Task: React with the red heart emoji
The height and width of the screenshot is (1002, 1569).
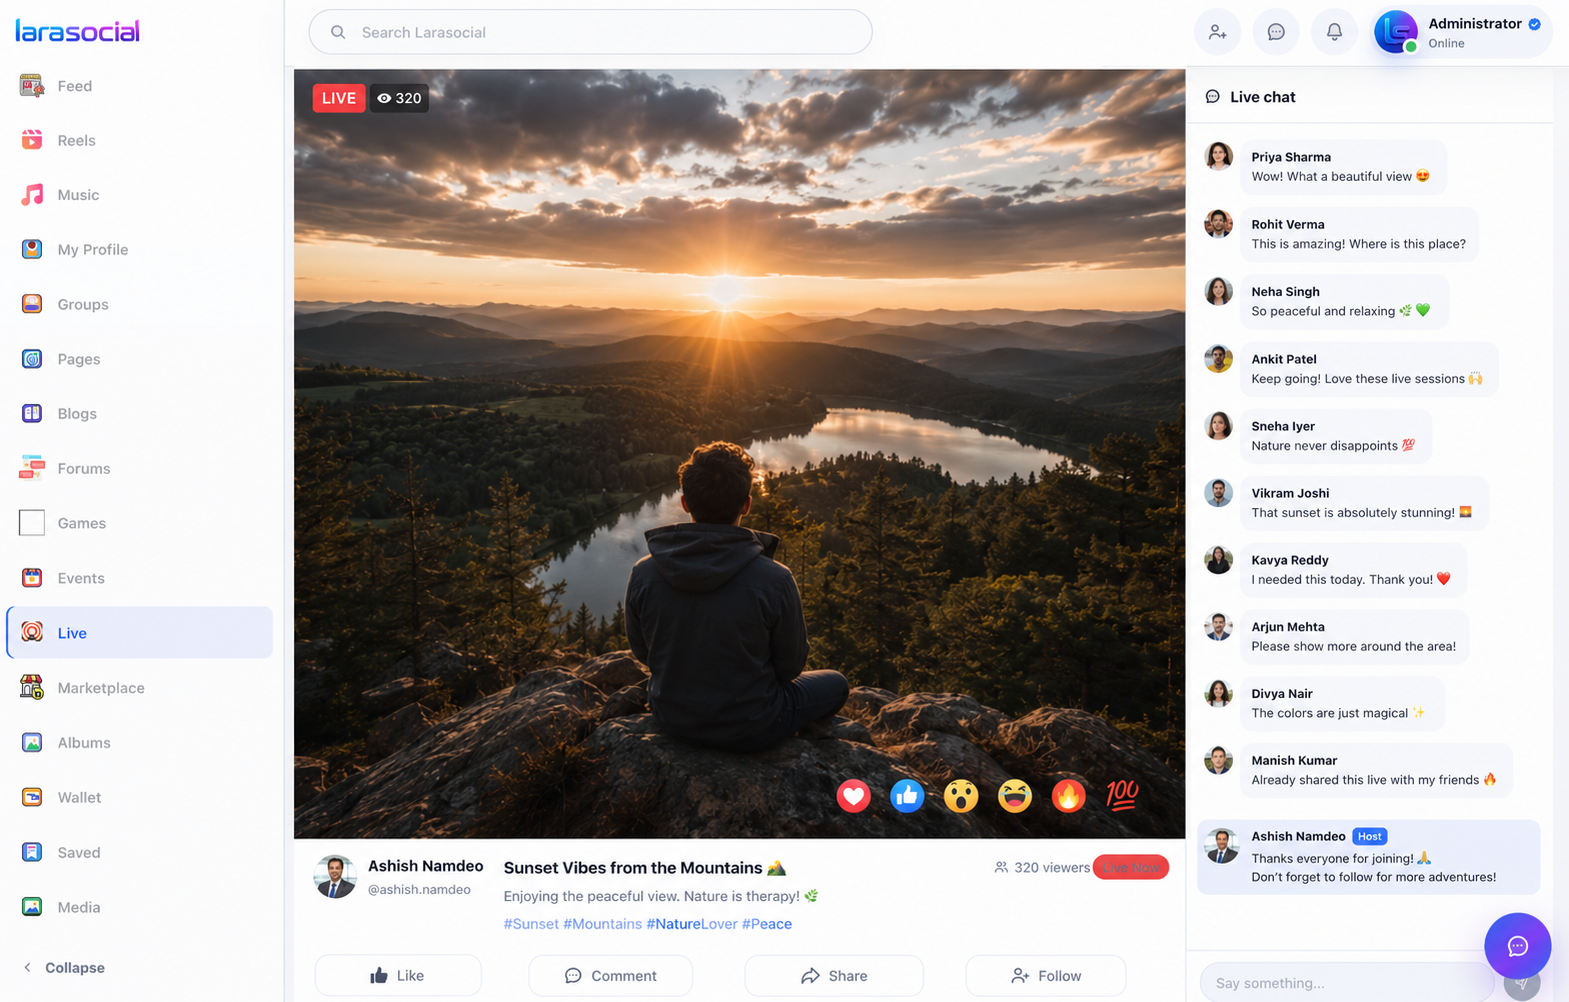Action: point(853,796)
